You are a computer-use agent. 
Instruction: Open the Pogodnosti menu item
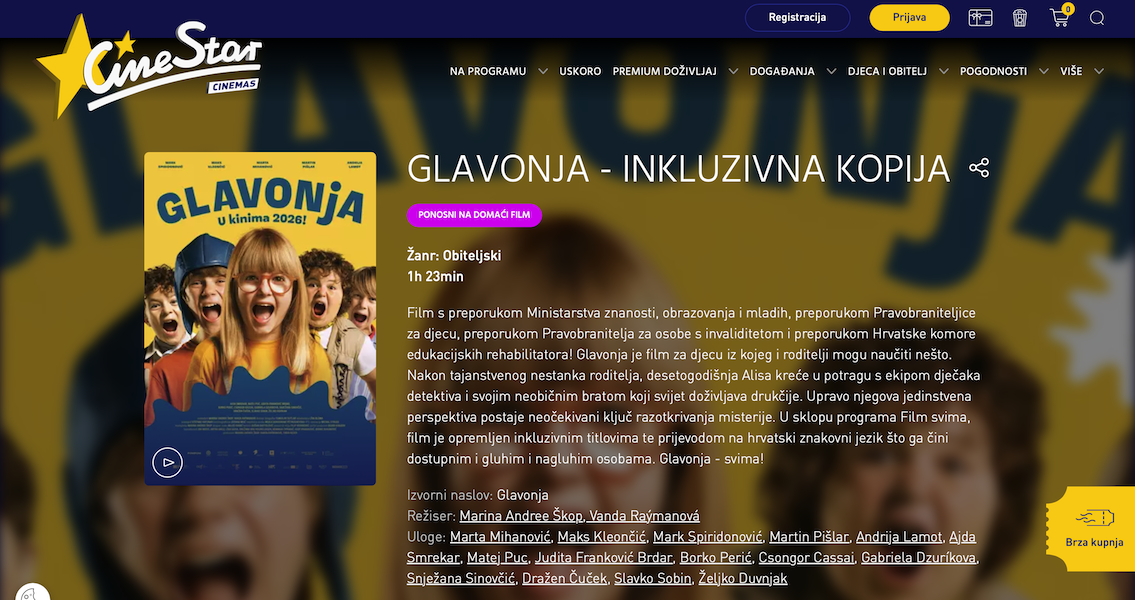coord(993,71)
